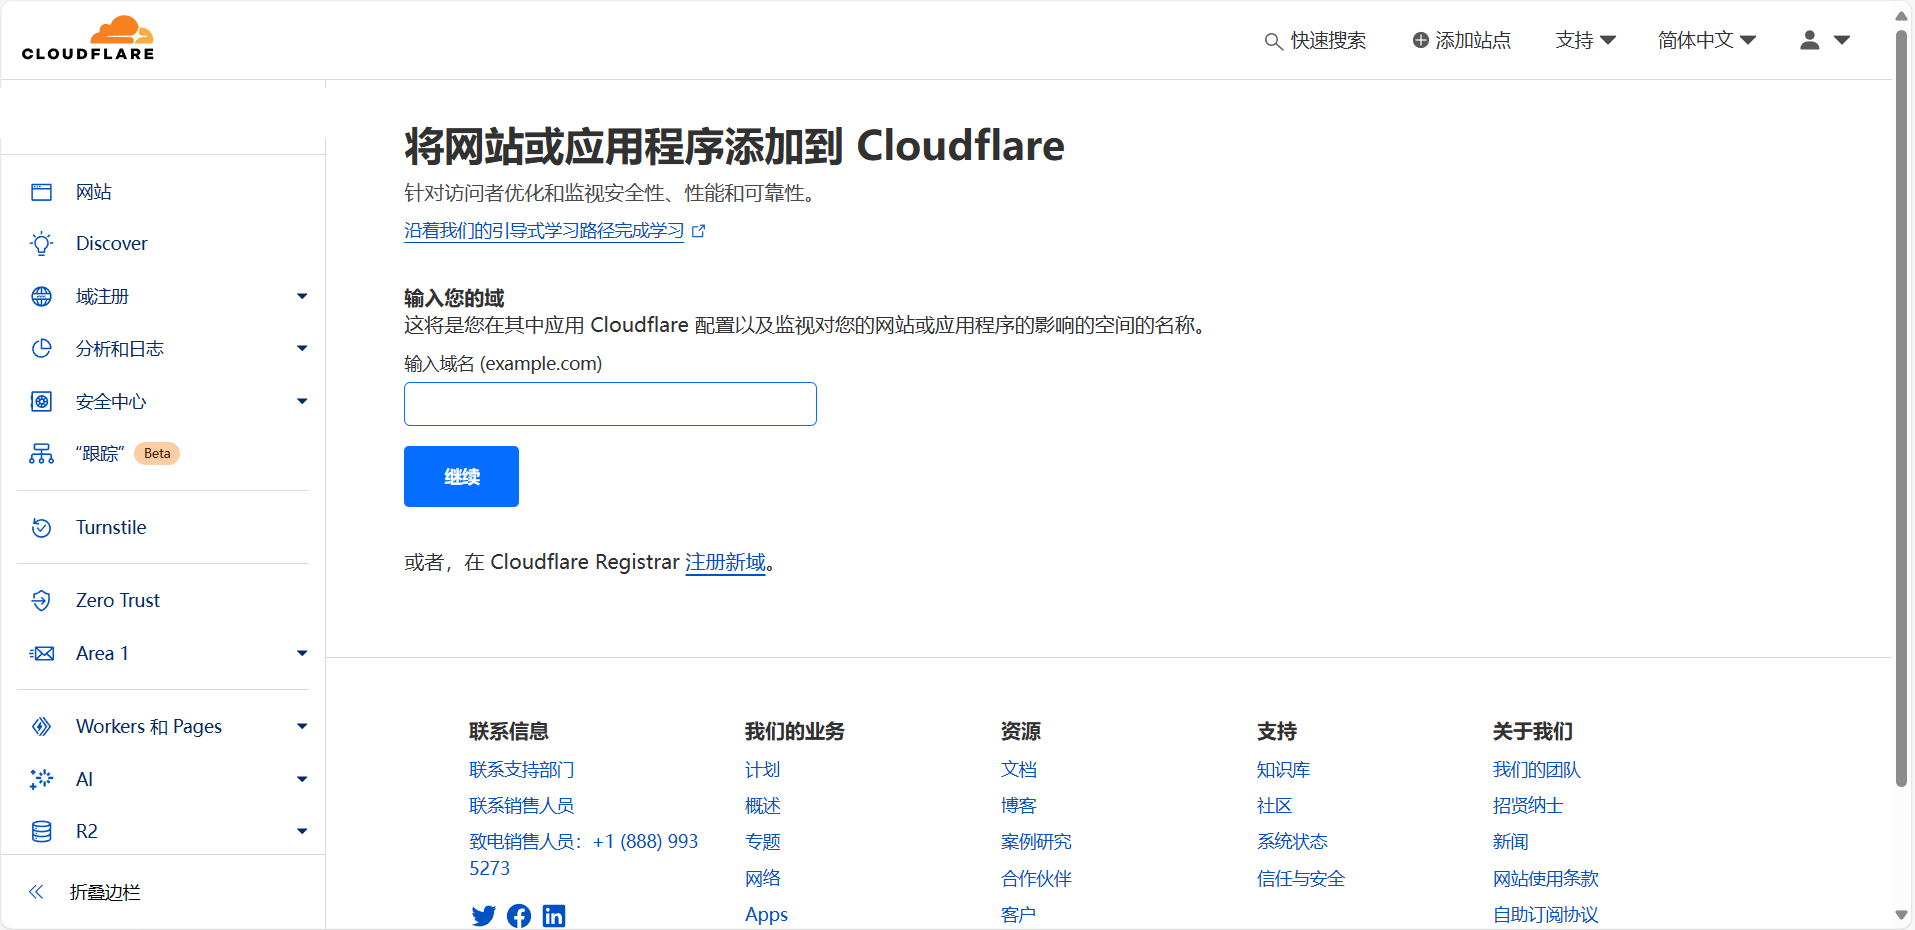The height and width of the screenshot is (930, 1915).
Task: Click the user account profile icon
Action: (x=1809, y=40)
